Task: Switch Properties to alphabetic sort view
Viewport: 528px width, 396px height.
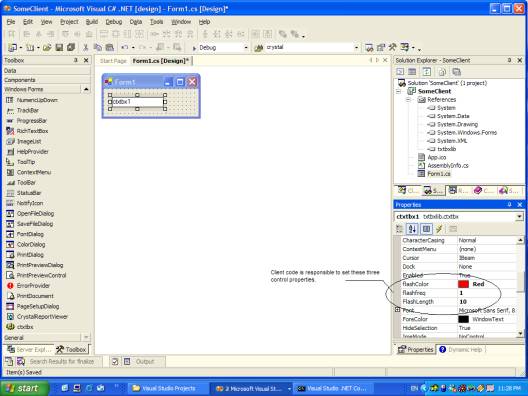Action: (x=412, y=229)
